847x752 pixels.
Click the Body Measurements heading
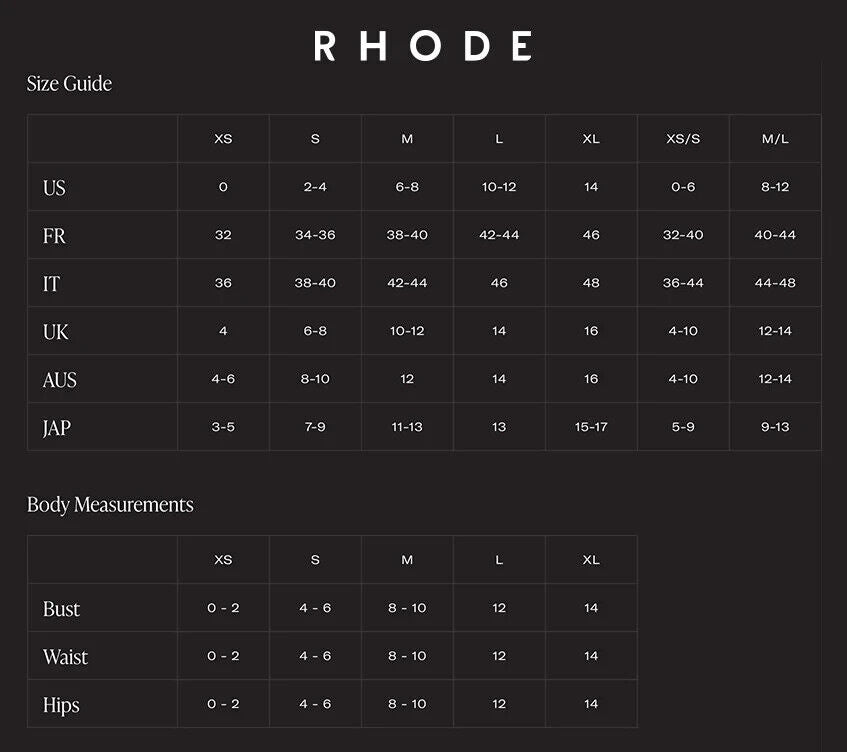tap(110, 505)
